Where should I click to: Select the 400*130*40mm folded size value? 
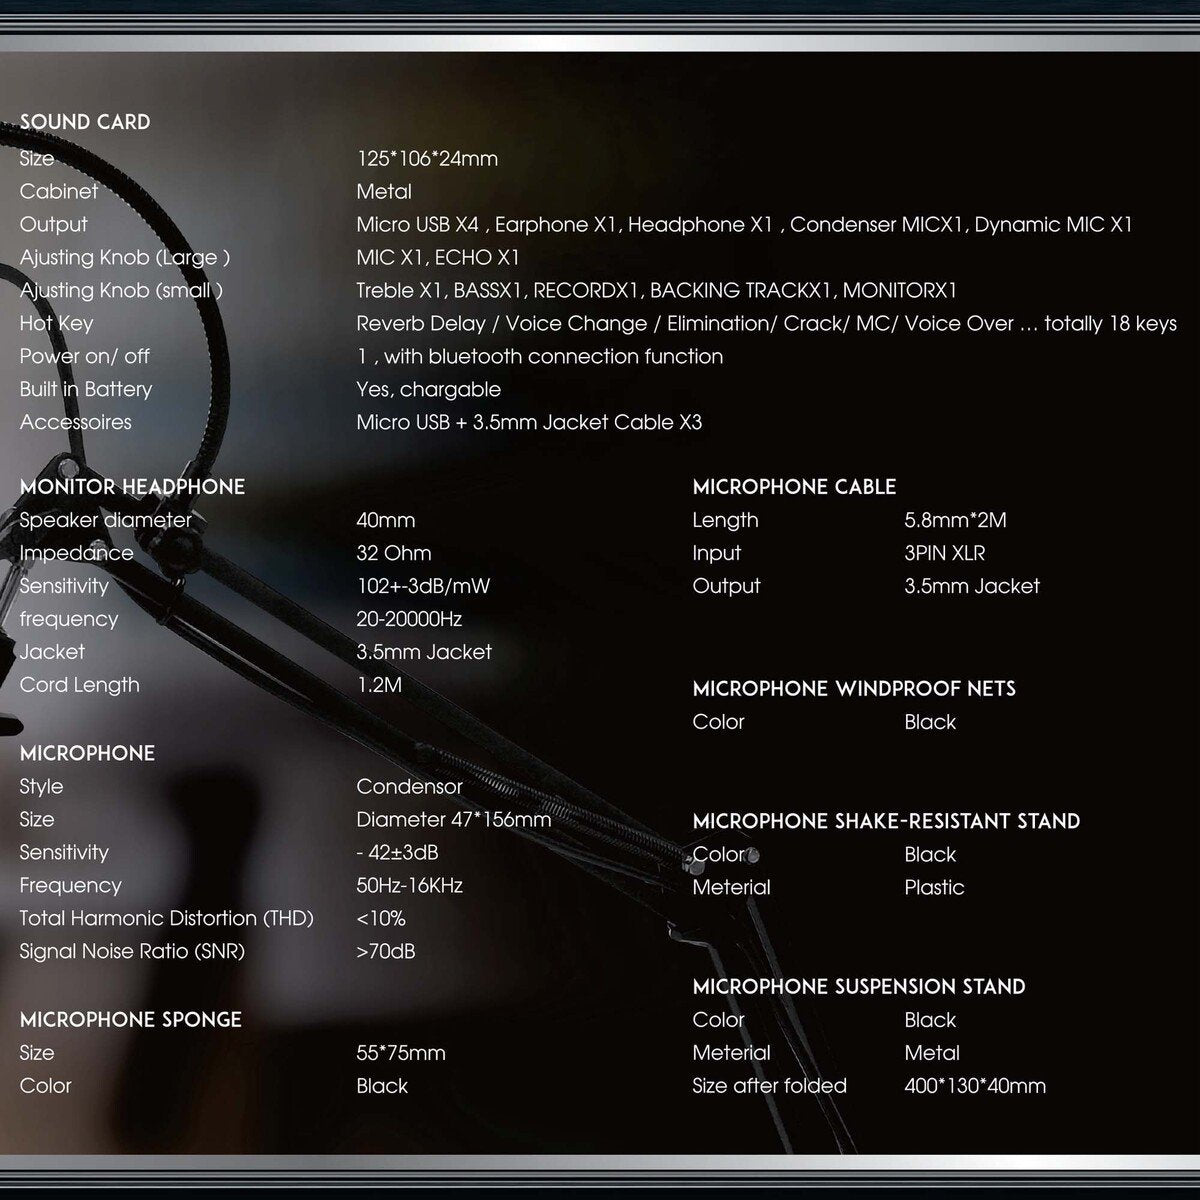974,1086
